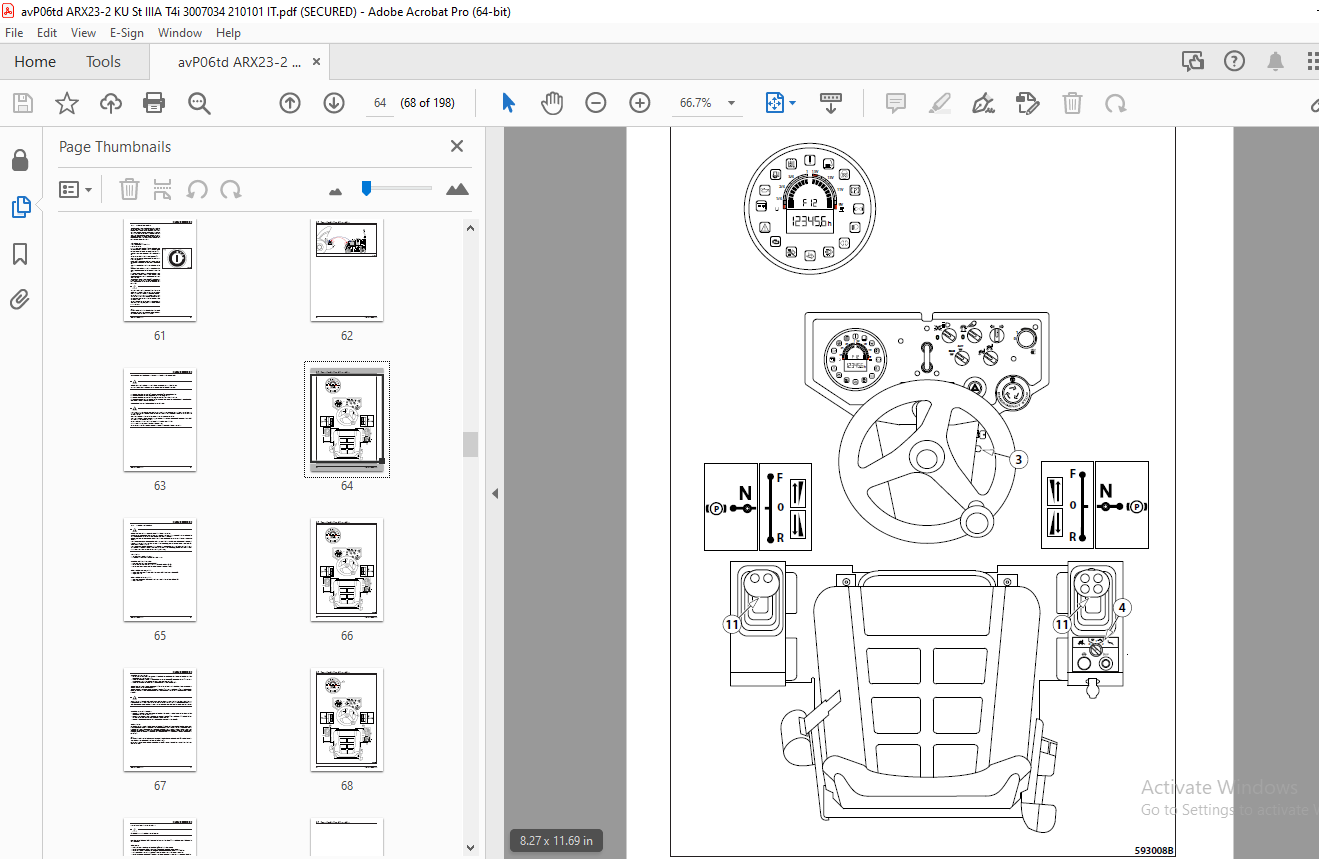Image resolution: width=1319 pixels, height=859 pixels.
Task: Select page 65 thumbnail
Action: point(160,570)
